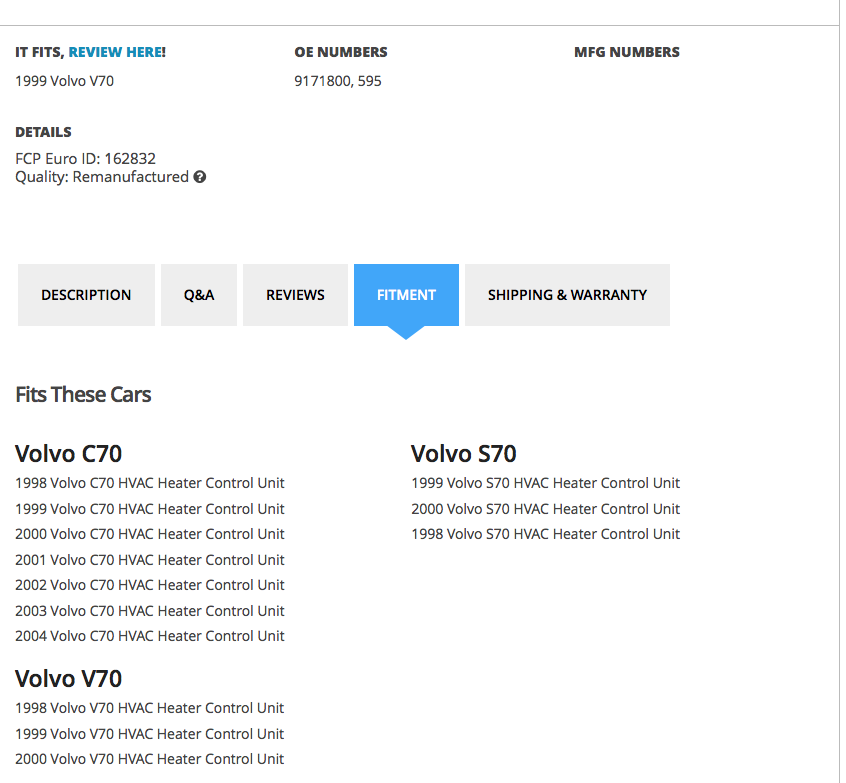The image size is (846, 783).
Task: Select 2000 Volvo S70 HVAC Heater Control Unit
Action: pos(545,509)
